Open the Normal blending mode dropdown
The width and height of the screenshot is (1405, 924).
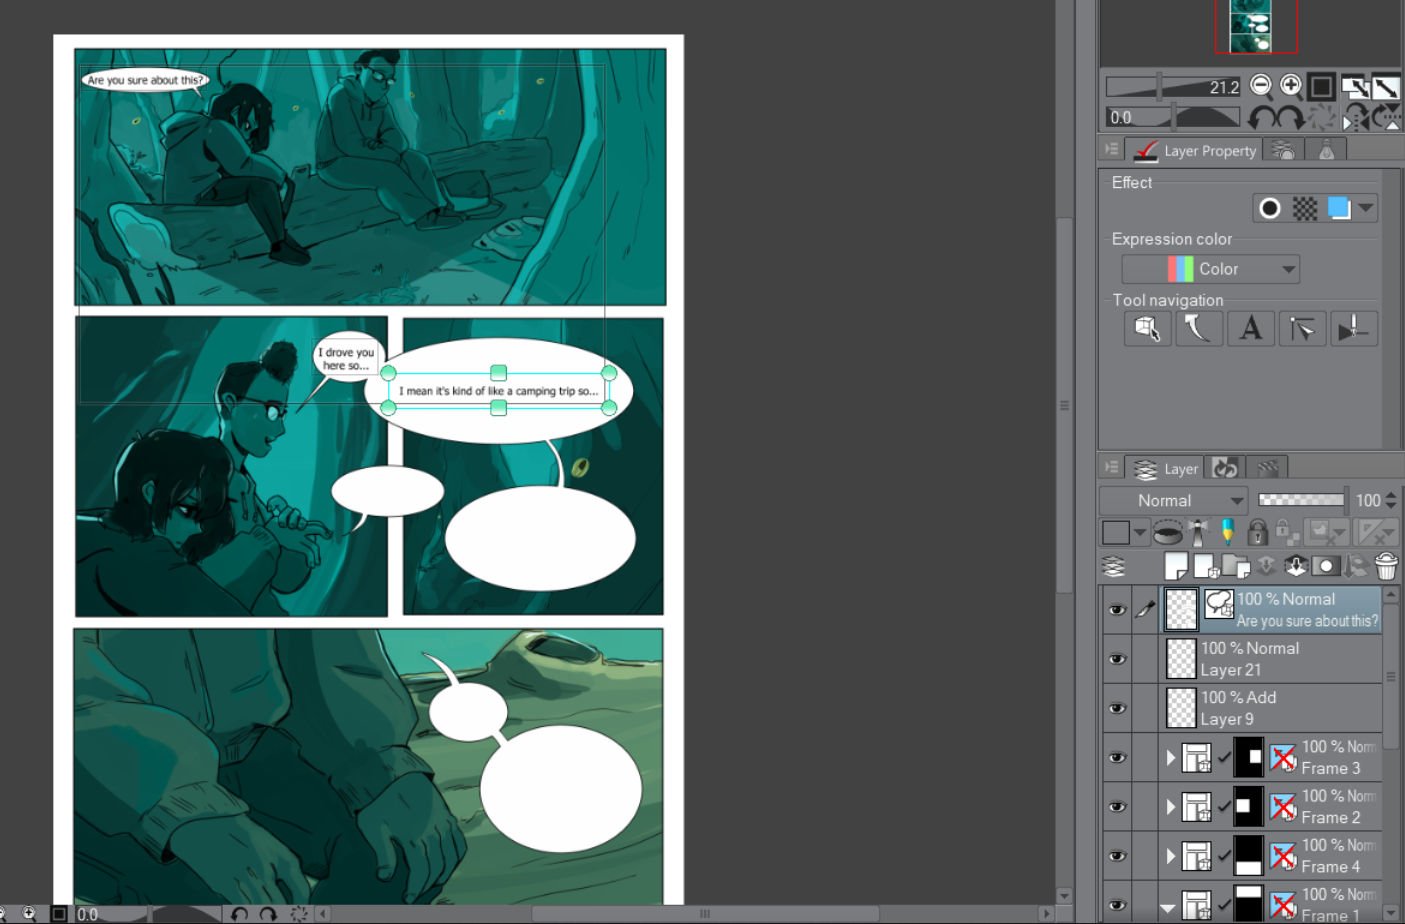pyautogui.click(x=1173, y=500)
